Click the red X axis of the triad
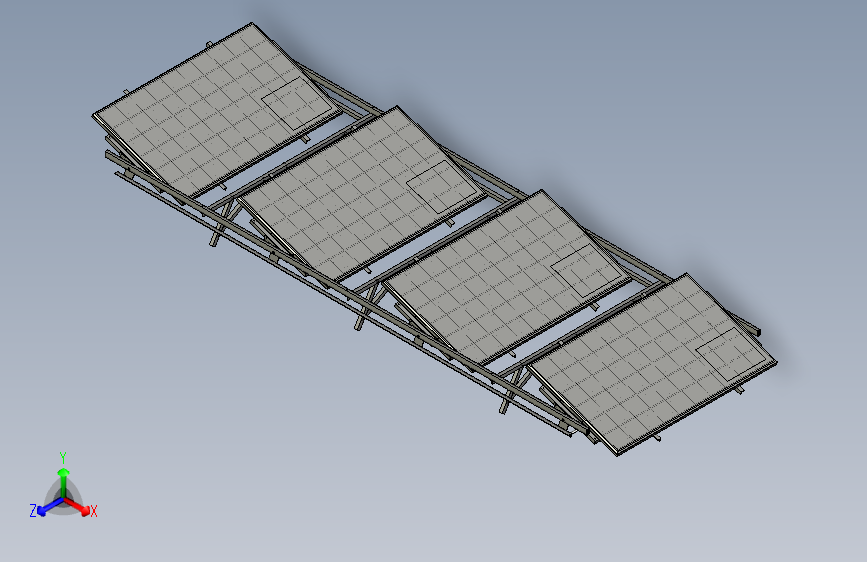867x562 pixels. [76, 506]
